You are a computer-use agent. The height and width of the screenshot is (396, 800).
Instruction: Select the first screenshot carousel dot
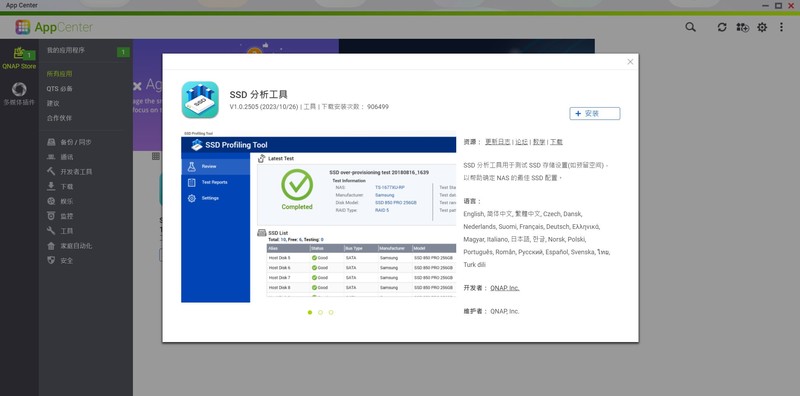(310, 312)
